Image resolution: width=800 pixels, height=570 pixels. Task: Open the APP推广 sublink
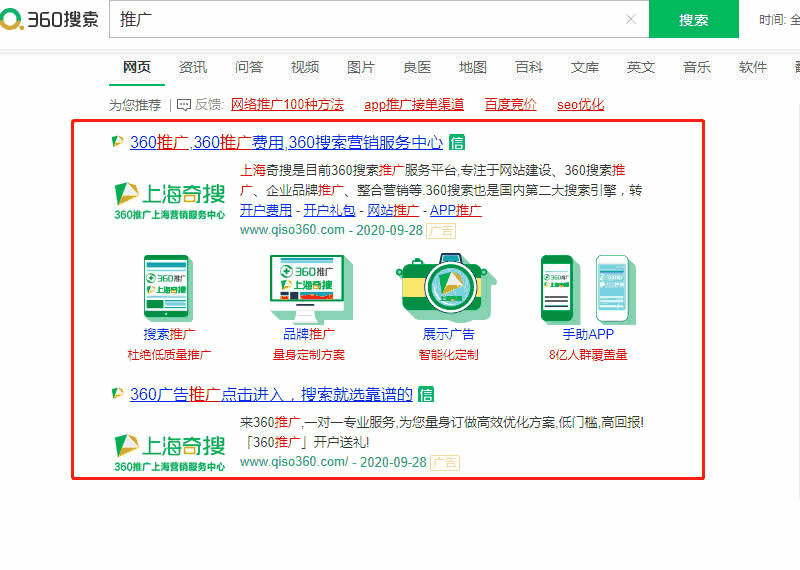pyautogui.click(x=456, y=210)
